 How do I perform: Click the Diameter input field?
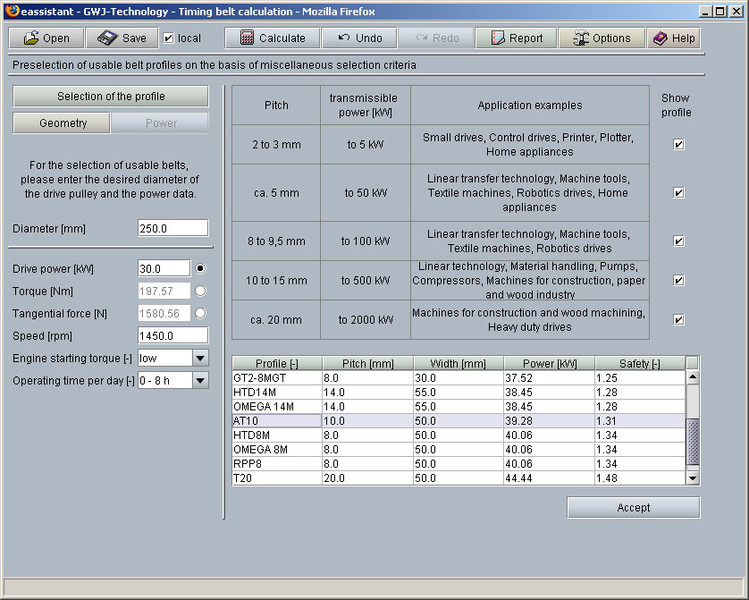[172, 228]
